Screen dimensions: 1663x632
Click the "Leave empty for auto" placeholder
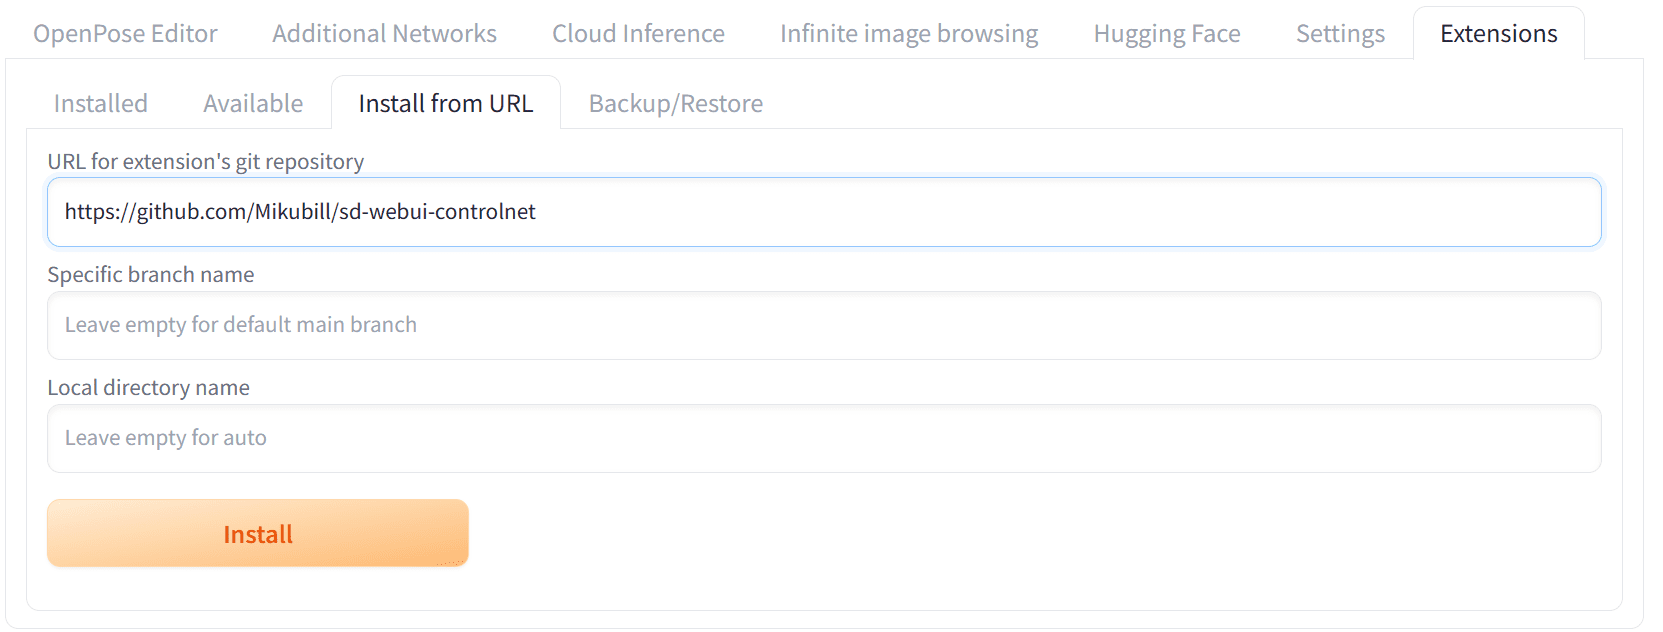coord(166,438)
